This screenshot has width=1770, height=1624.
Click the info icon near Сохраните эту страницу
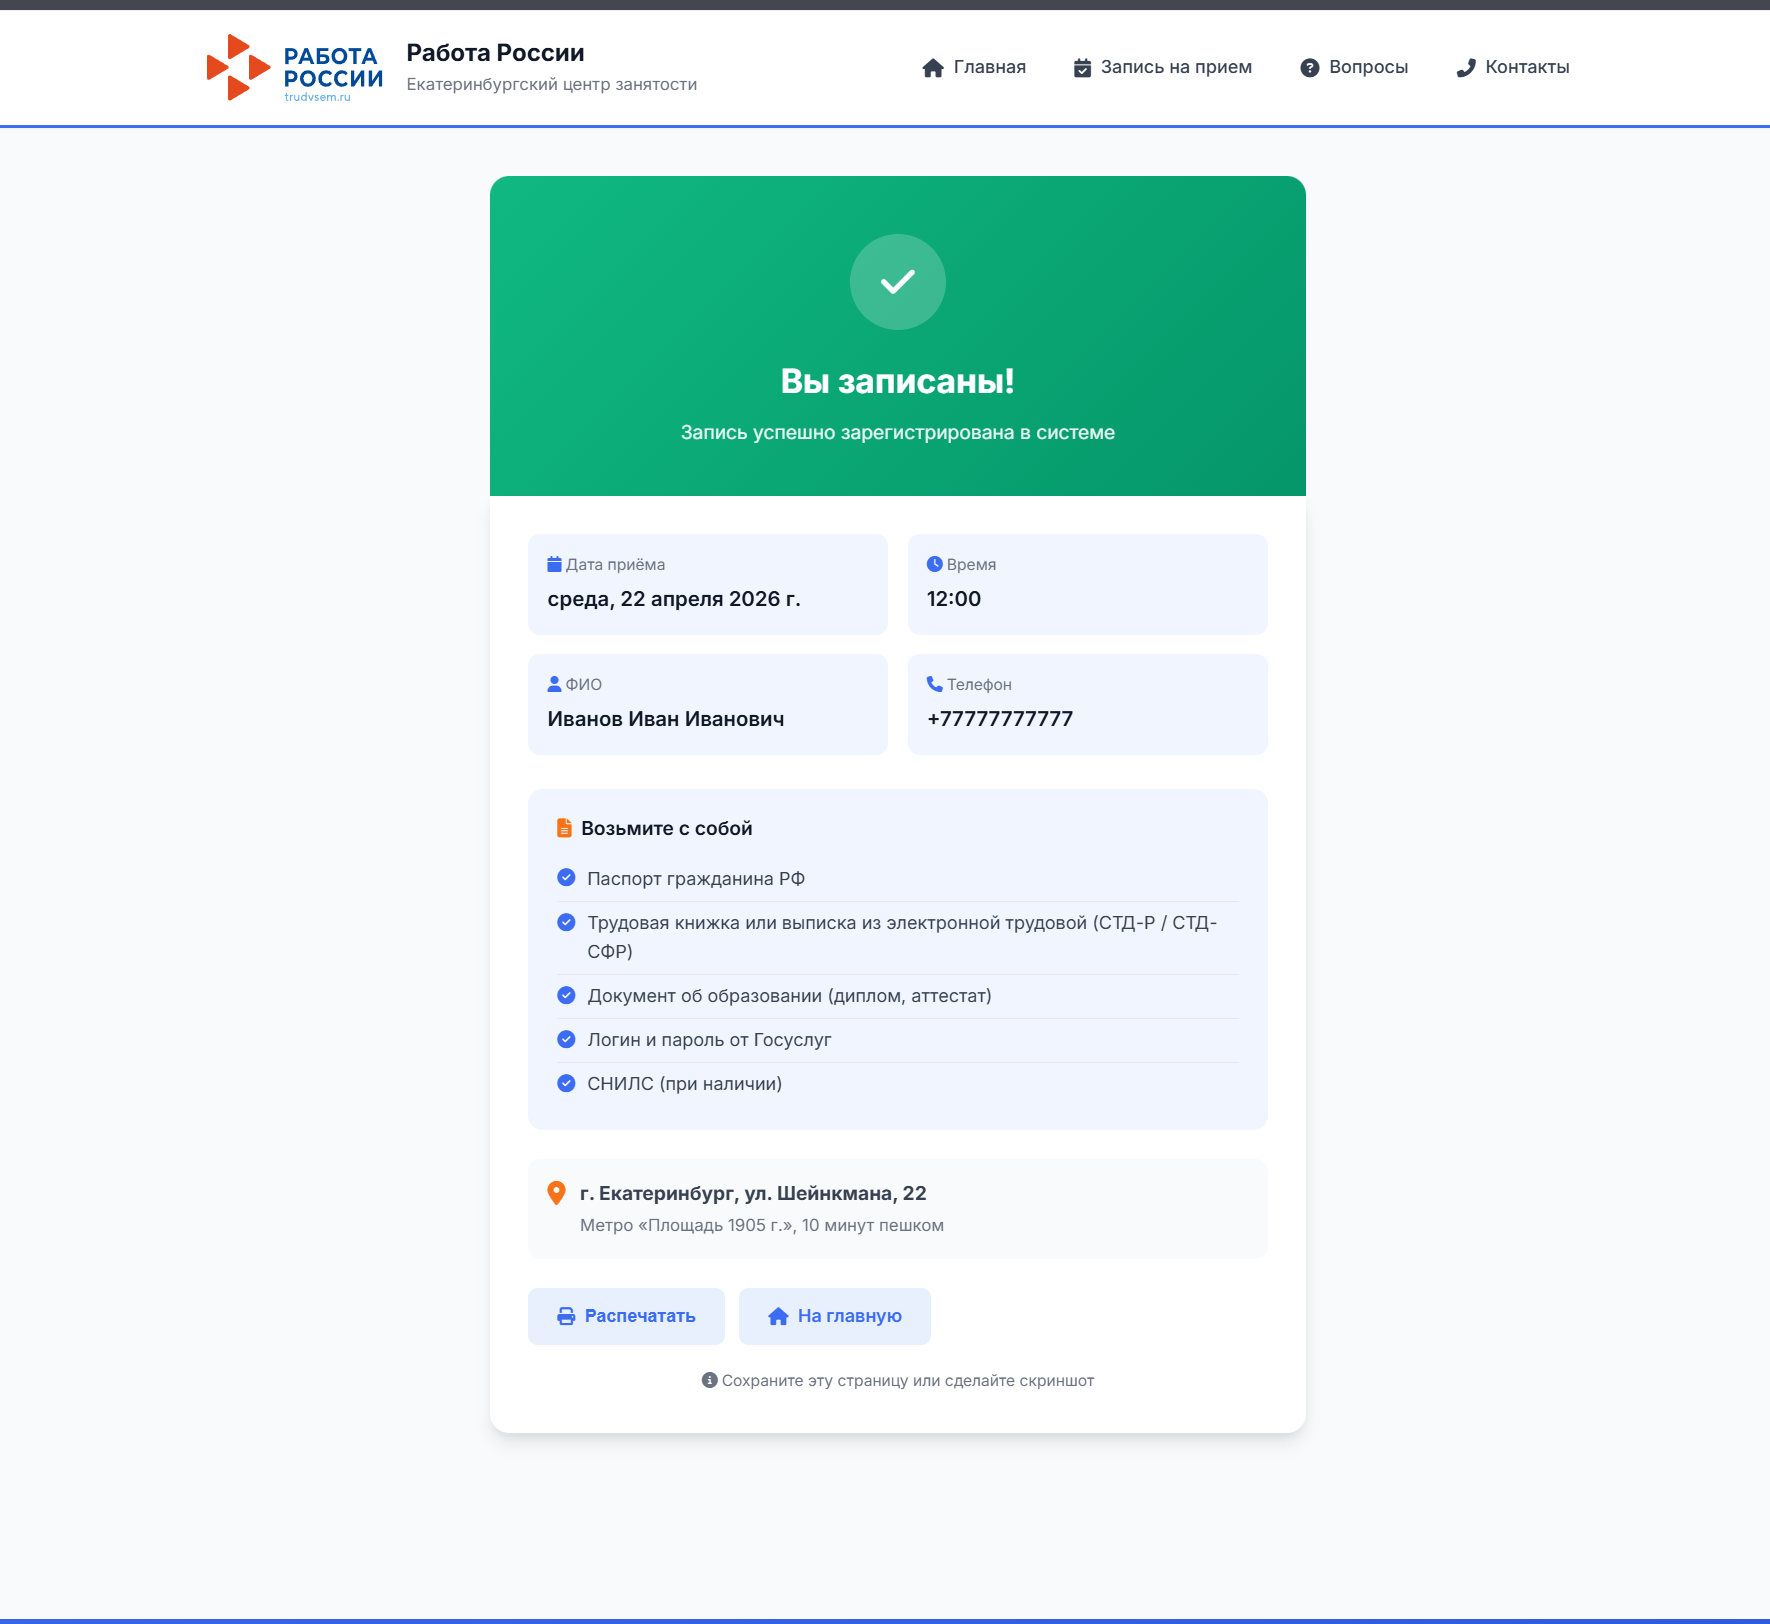coord(709,1380)
